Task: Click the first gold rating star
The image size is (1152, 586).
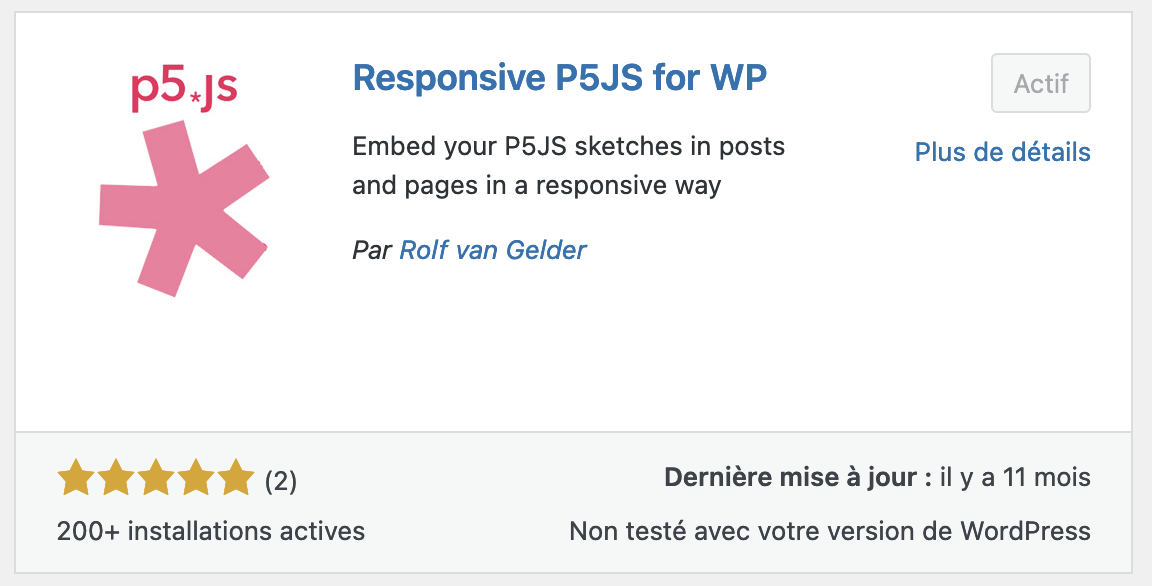Action: [x=76, y=477]
